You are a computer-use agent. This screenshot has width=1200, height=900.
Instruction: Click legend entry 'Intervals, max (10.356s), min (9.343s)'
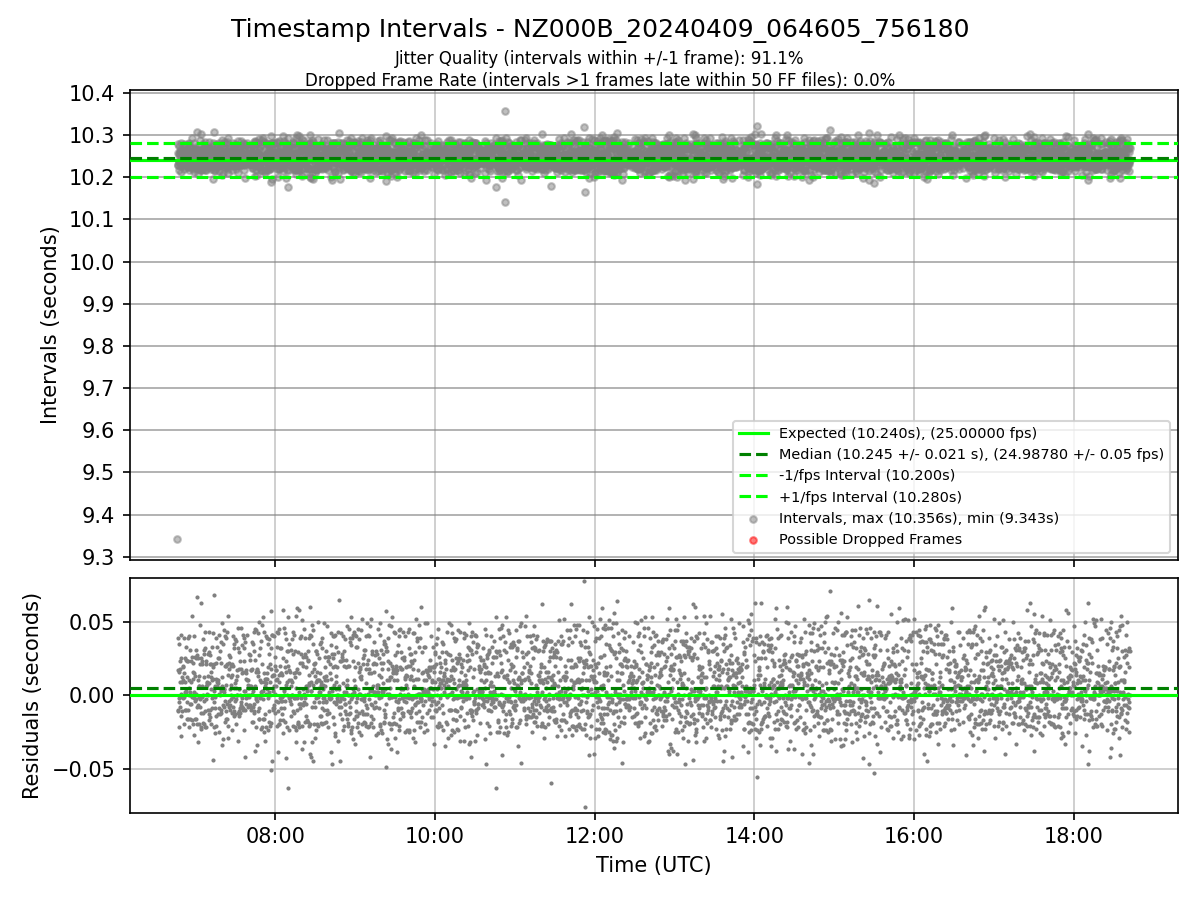(x=918, y=518)
